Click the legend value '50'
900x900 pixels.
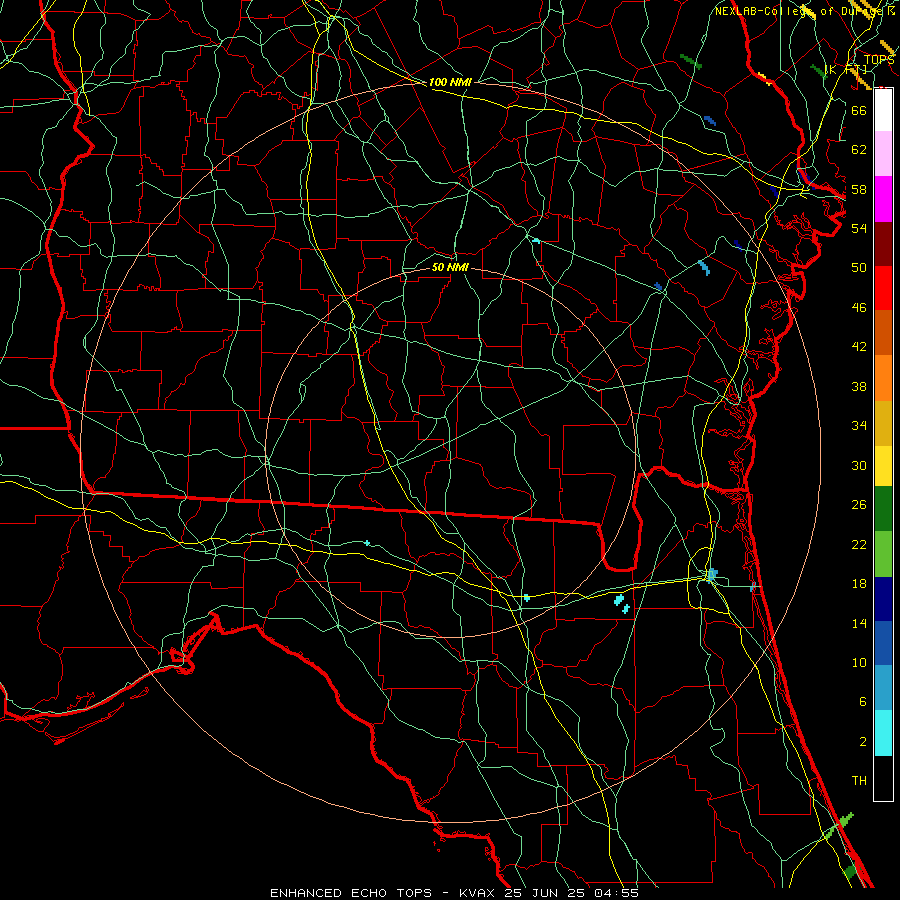859,267
